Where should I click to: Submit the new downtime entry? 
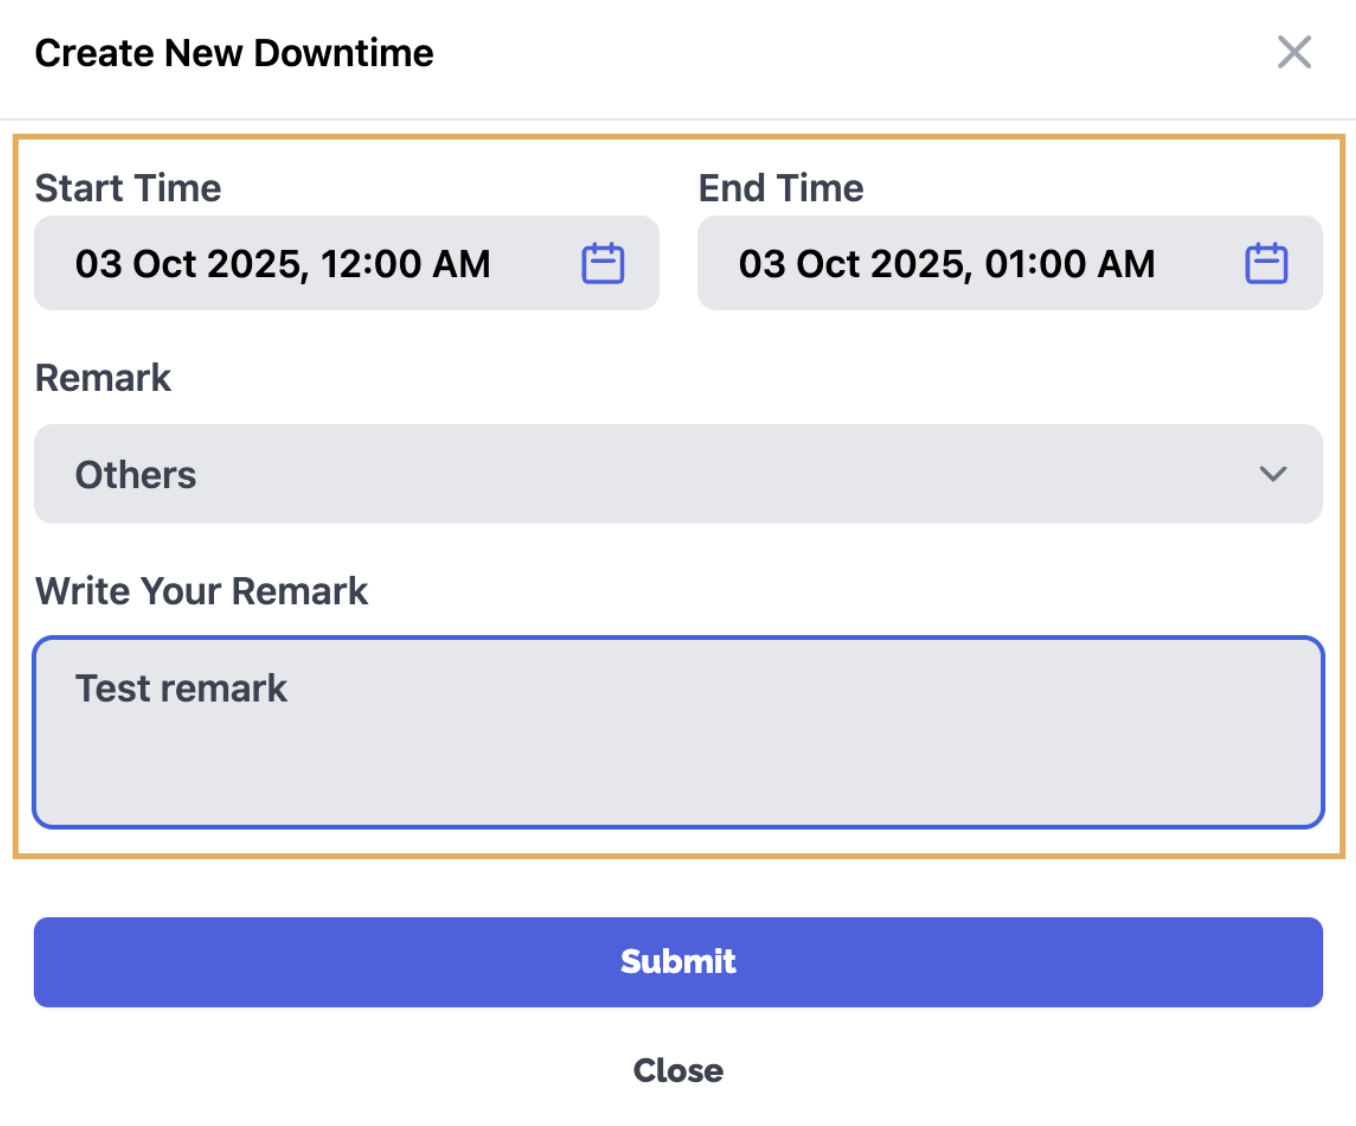[678, 961]
